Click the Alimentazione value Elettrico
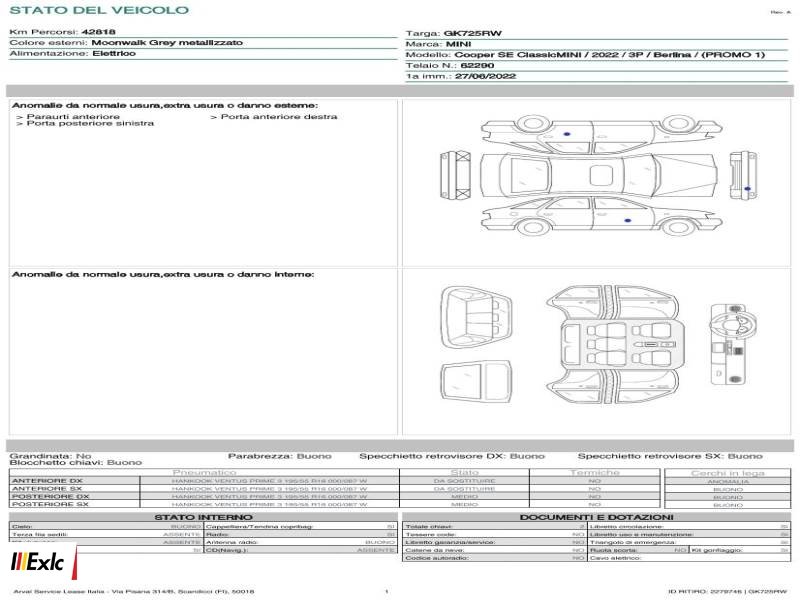 coord(114,53)
